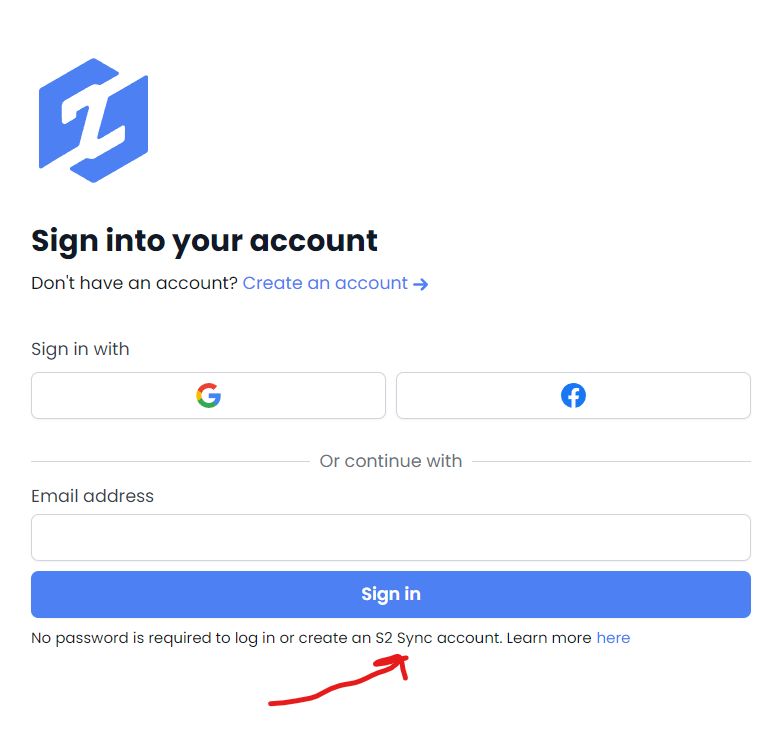Sign in using the Facebook button
Screen dimensions: 778x745
click(573, 396)
